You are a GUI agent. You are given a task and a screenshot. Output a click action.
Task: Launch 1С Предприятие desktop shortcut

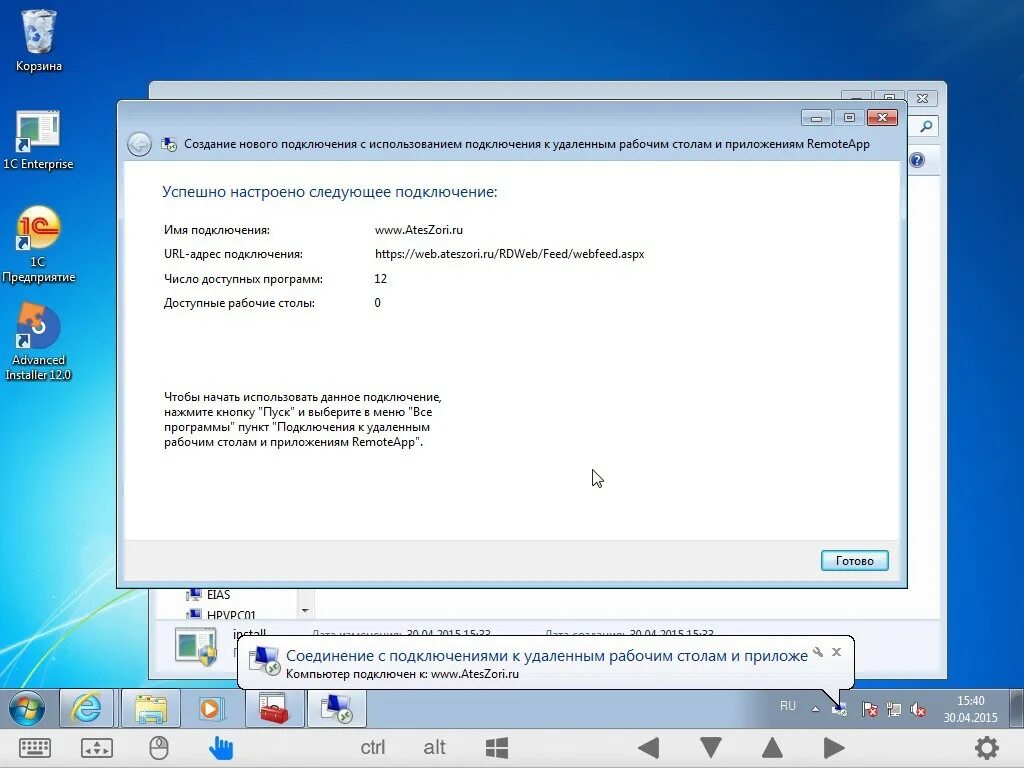pos(38,245)
